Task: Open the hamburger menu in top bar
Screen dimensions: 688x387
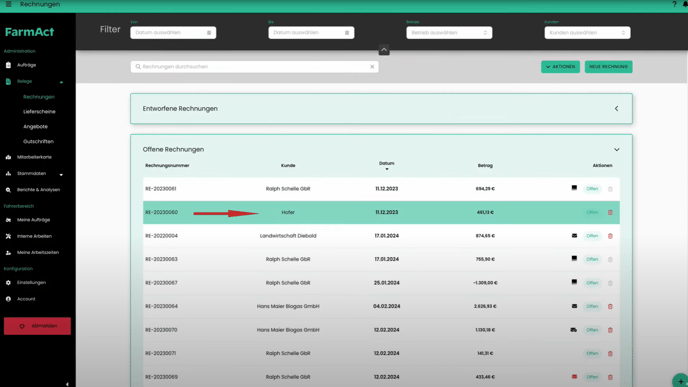Action: click(x=8, y=4)
